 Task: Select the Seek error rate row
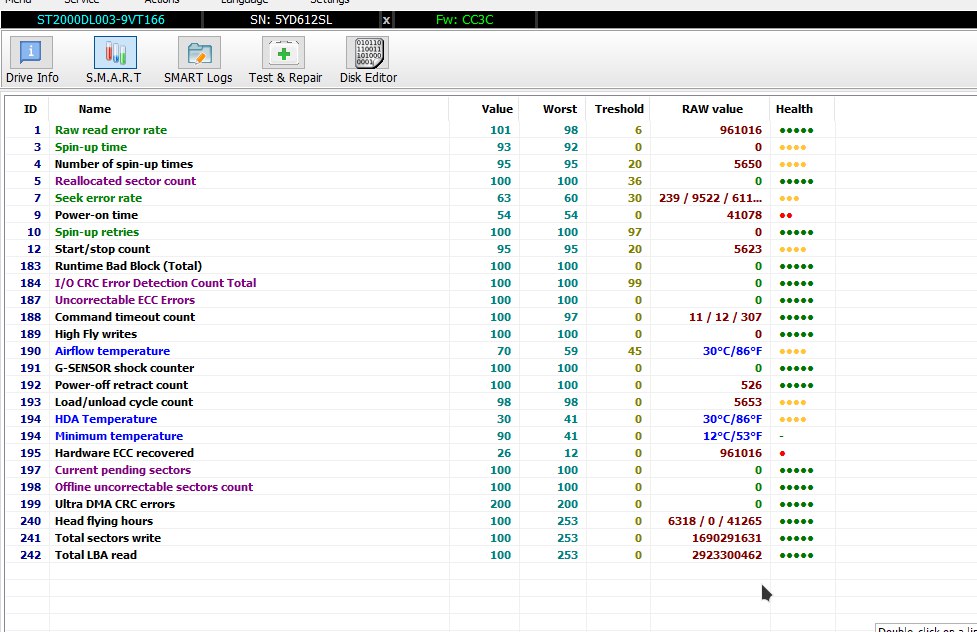[420, 198]
